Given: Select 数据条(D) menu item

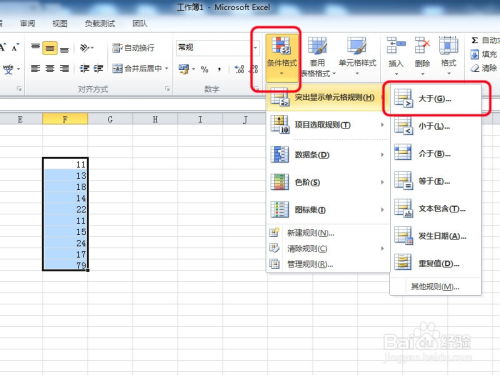Looking at the screenshot, I should [327, 155].
